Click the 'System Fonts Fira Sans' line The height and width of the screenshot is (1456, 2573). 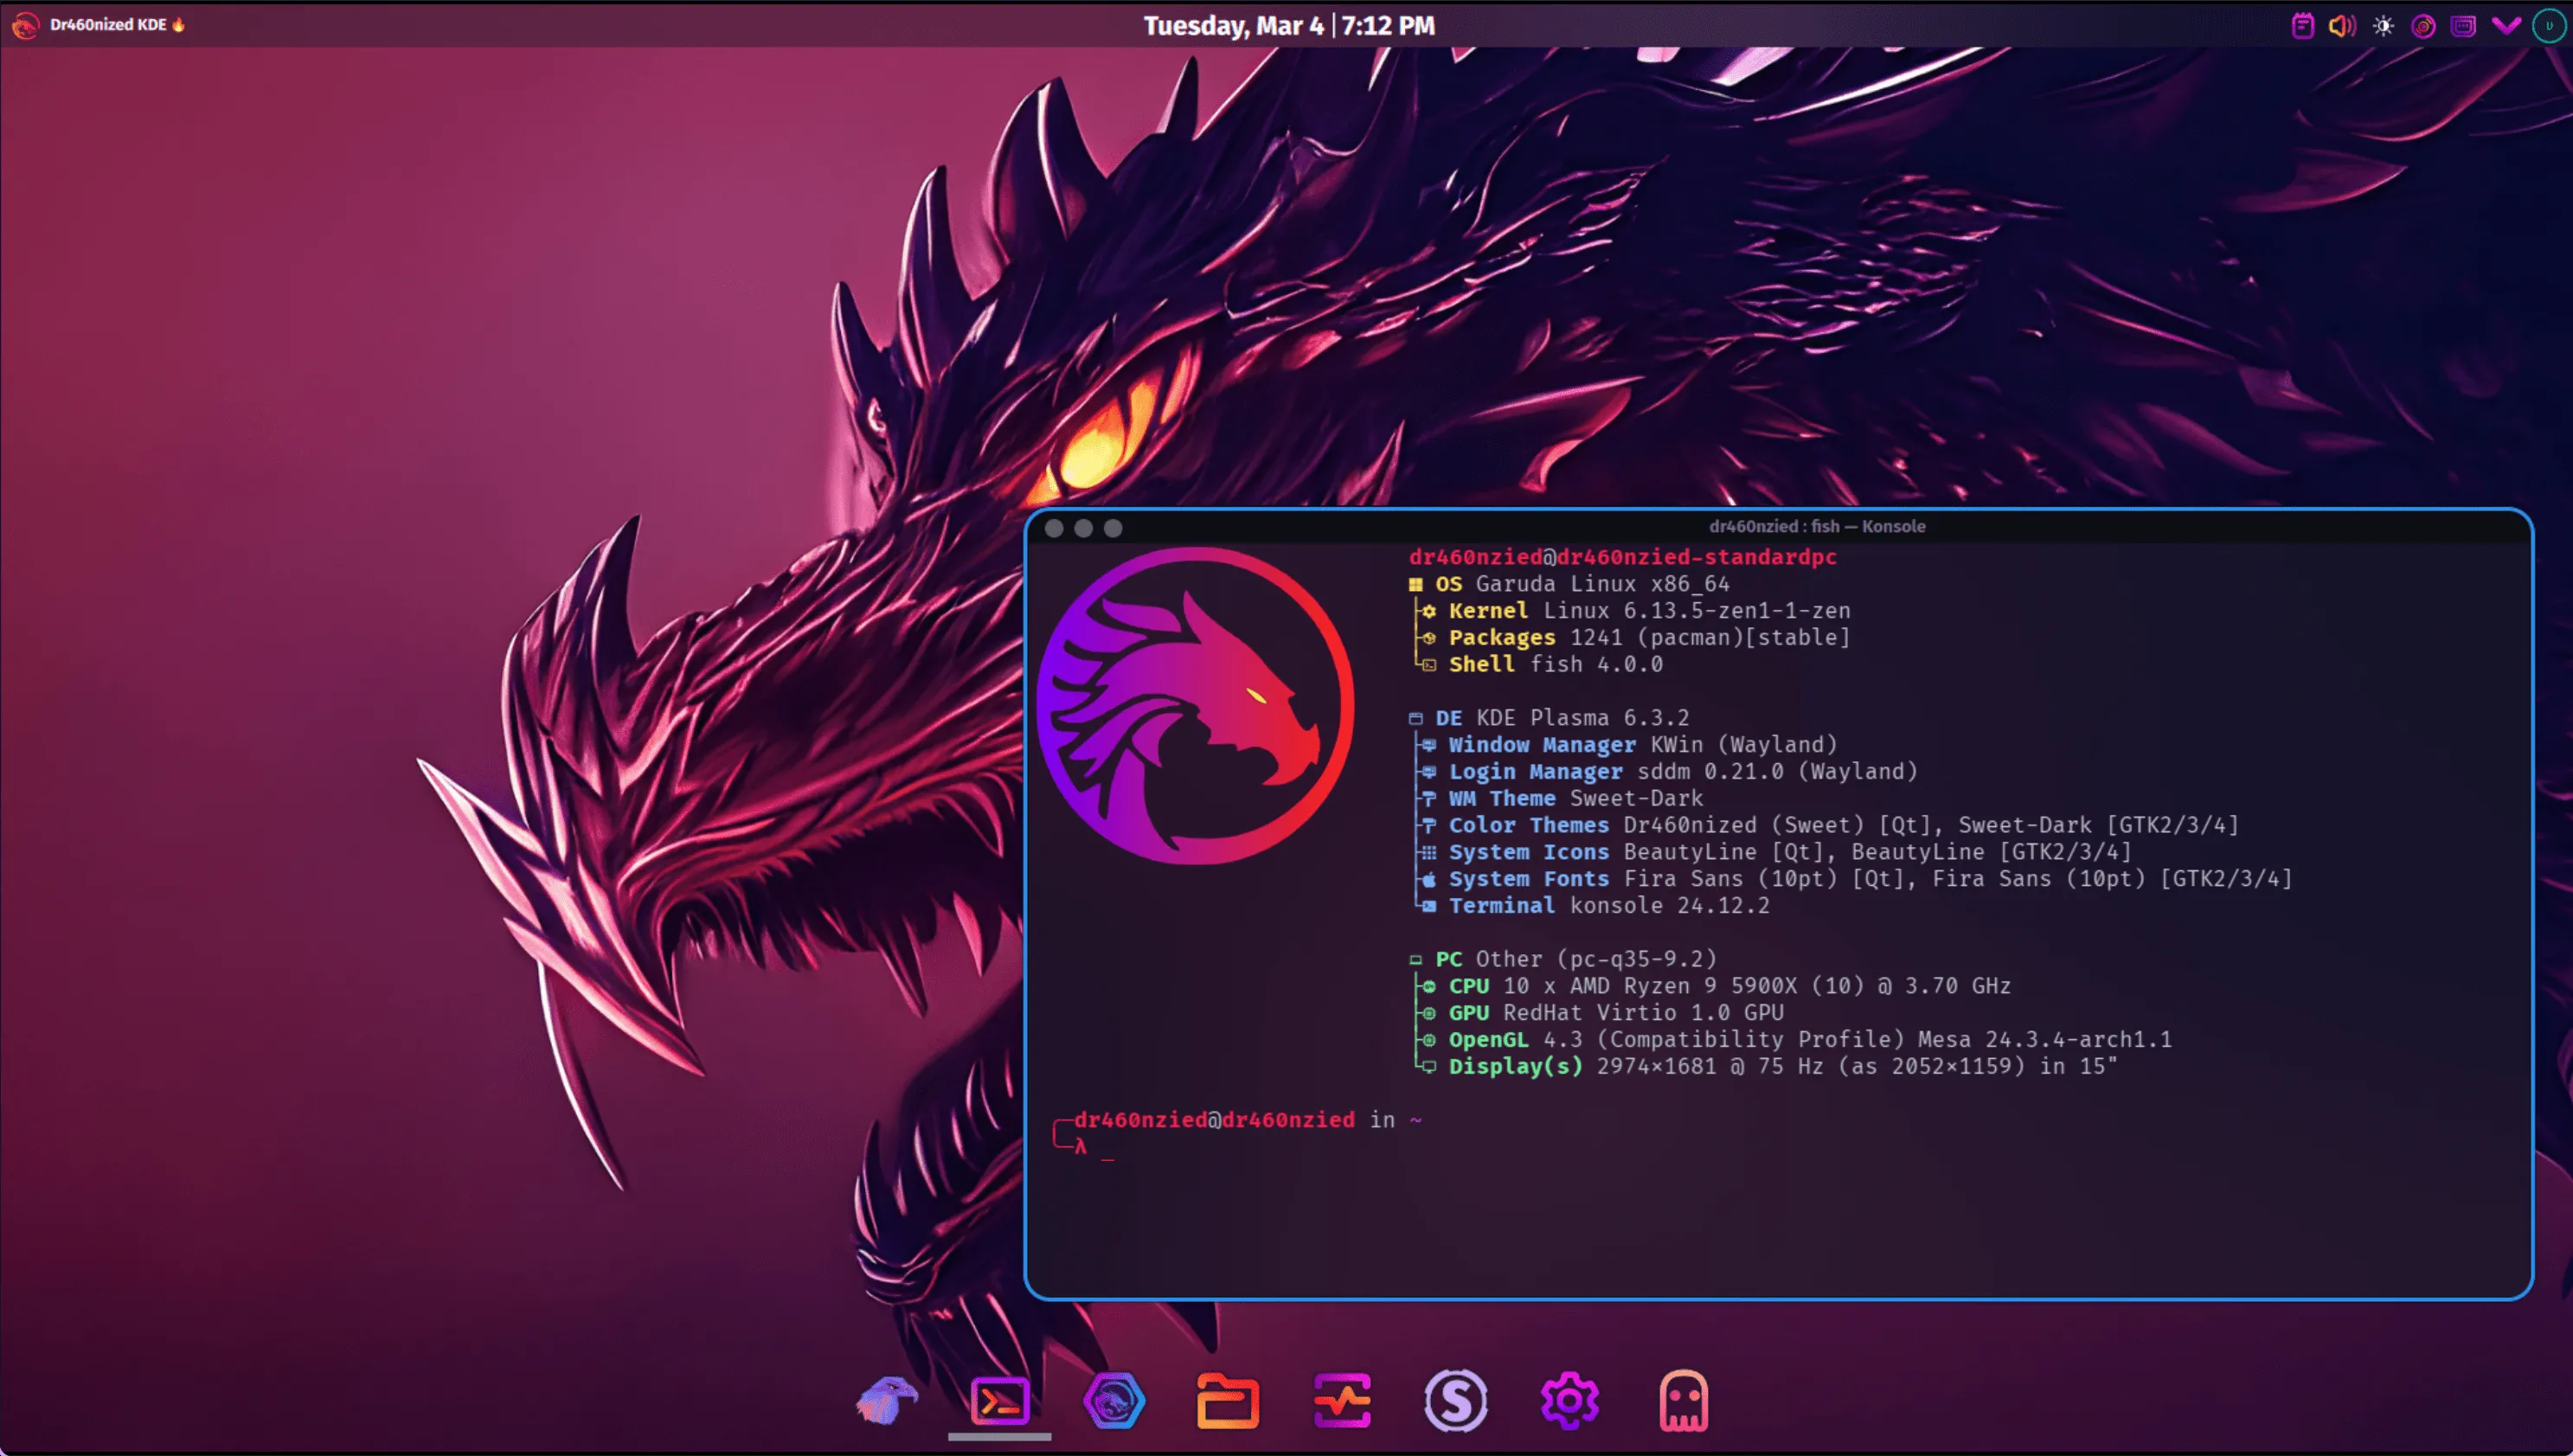coord(1853,880)
